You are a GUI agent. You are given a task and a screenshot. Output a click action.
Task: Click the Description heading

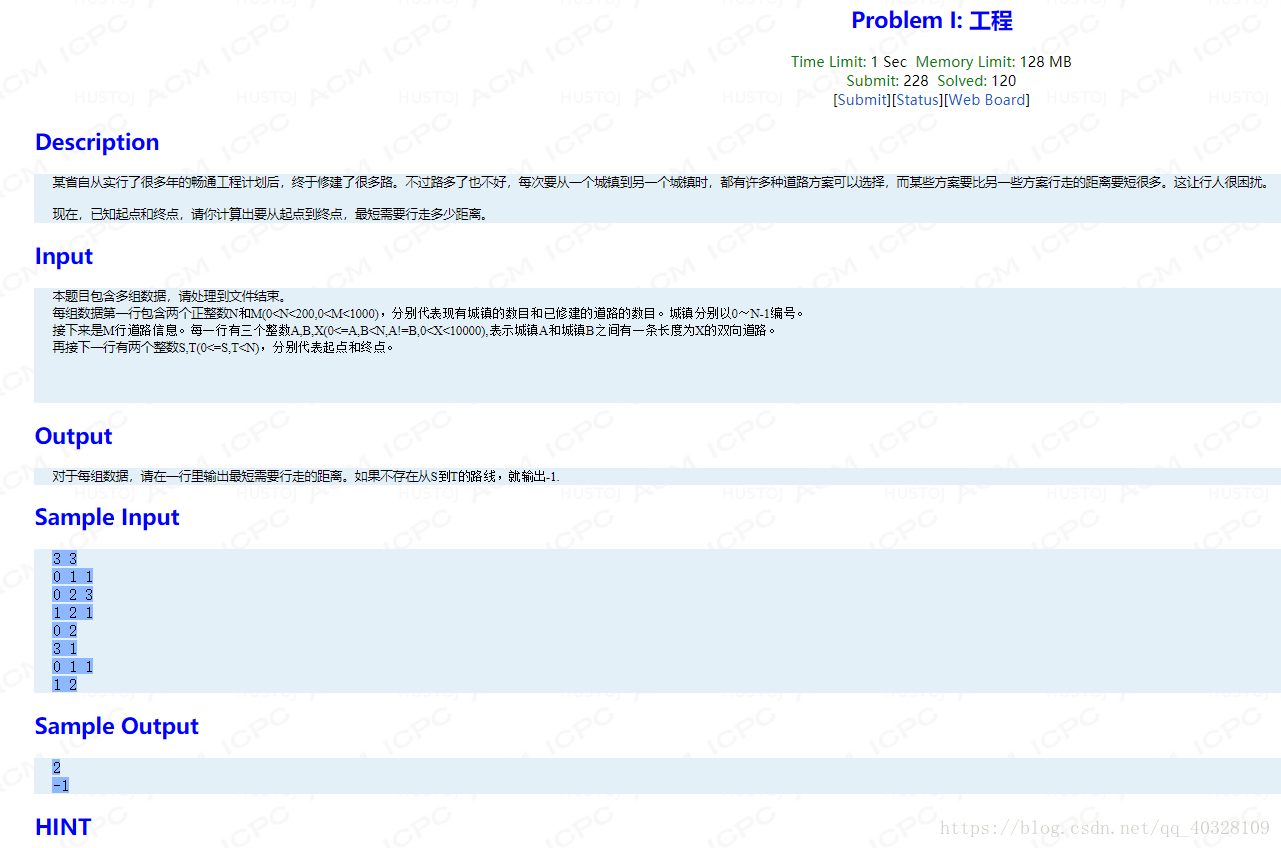(97, 142)
